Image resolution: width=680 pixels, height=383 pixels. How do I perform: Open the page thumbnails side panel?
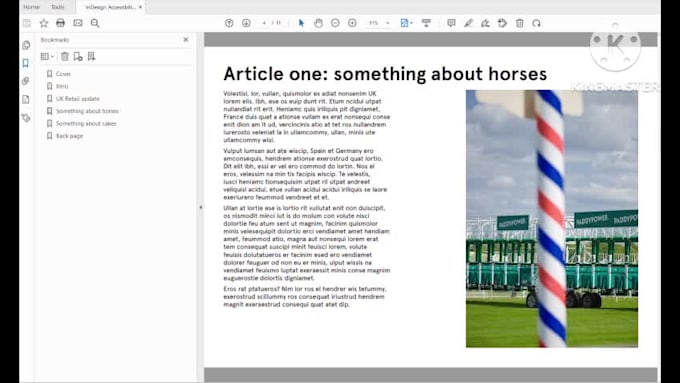[x=26, y=45]
